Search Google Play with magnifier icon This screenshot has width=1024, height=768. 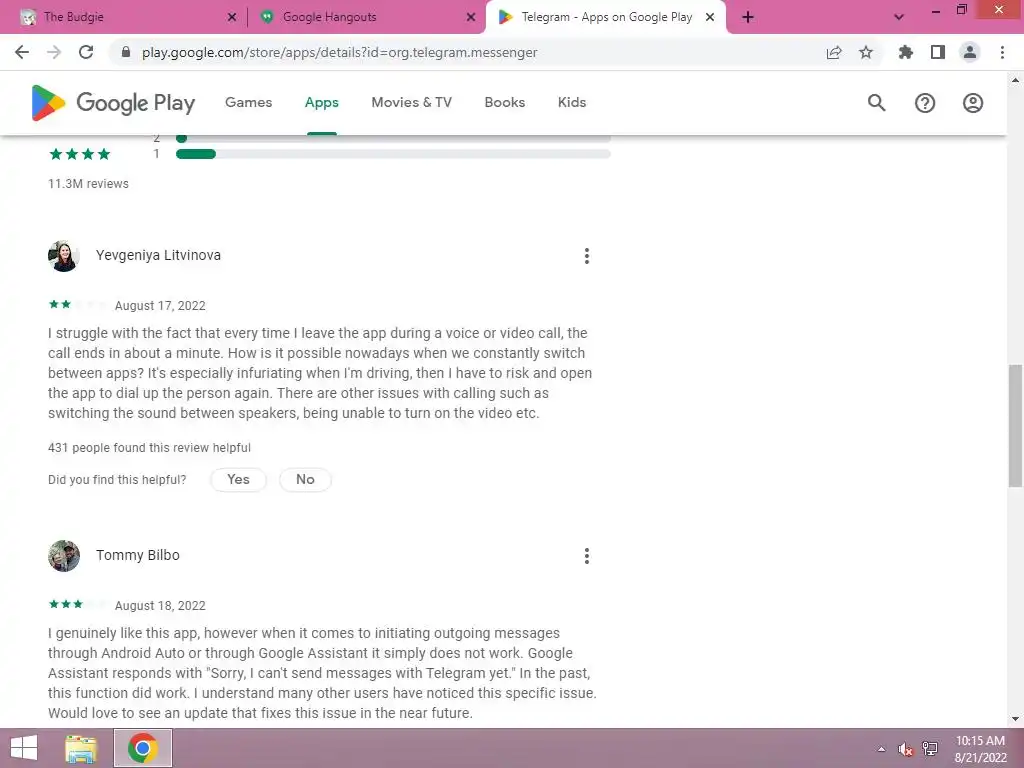coord(876,103)
